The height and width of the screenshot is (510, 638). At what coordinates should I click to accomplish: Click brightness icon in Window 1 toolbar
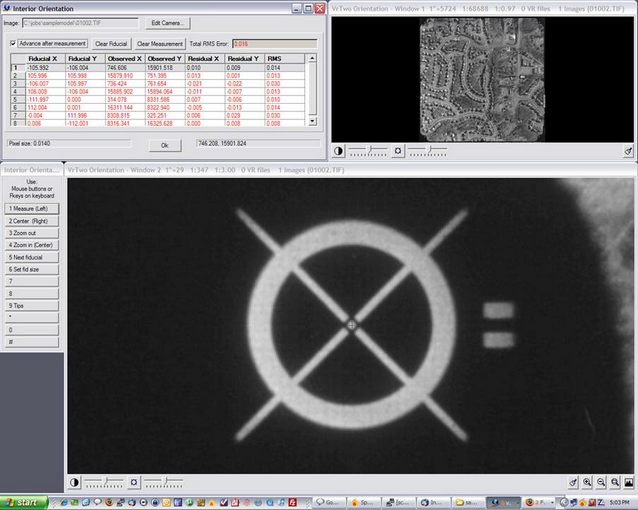point(398,151)
